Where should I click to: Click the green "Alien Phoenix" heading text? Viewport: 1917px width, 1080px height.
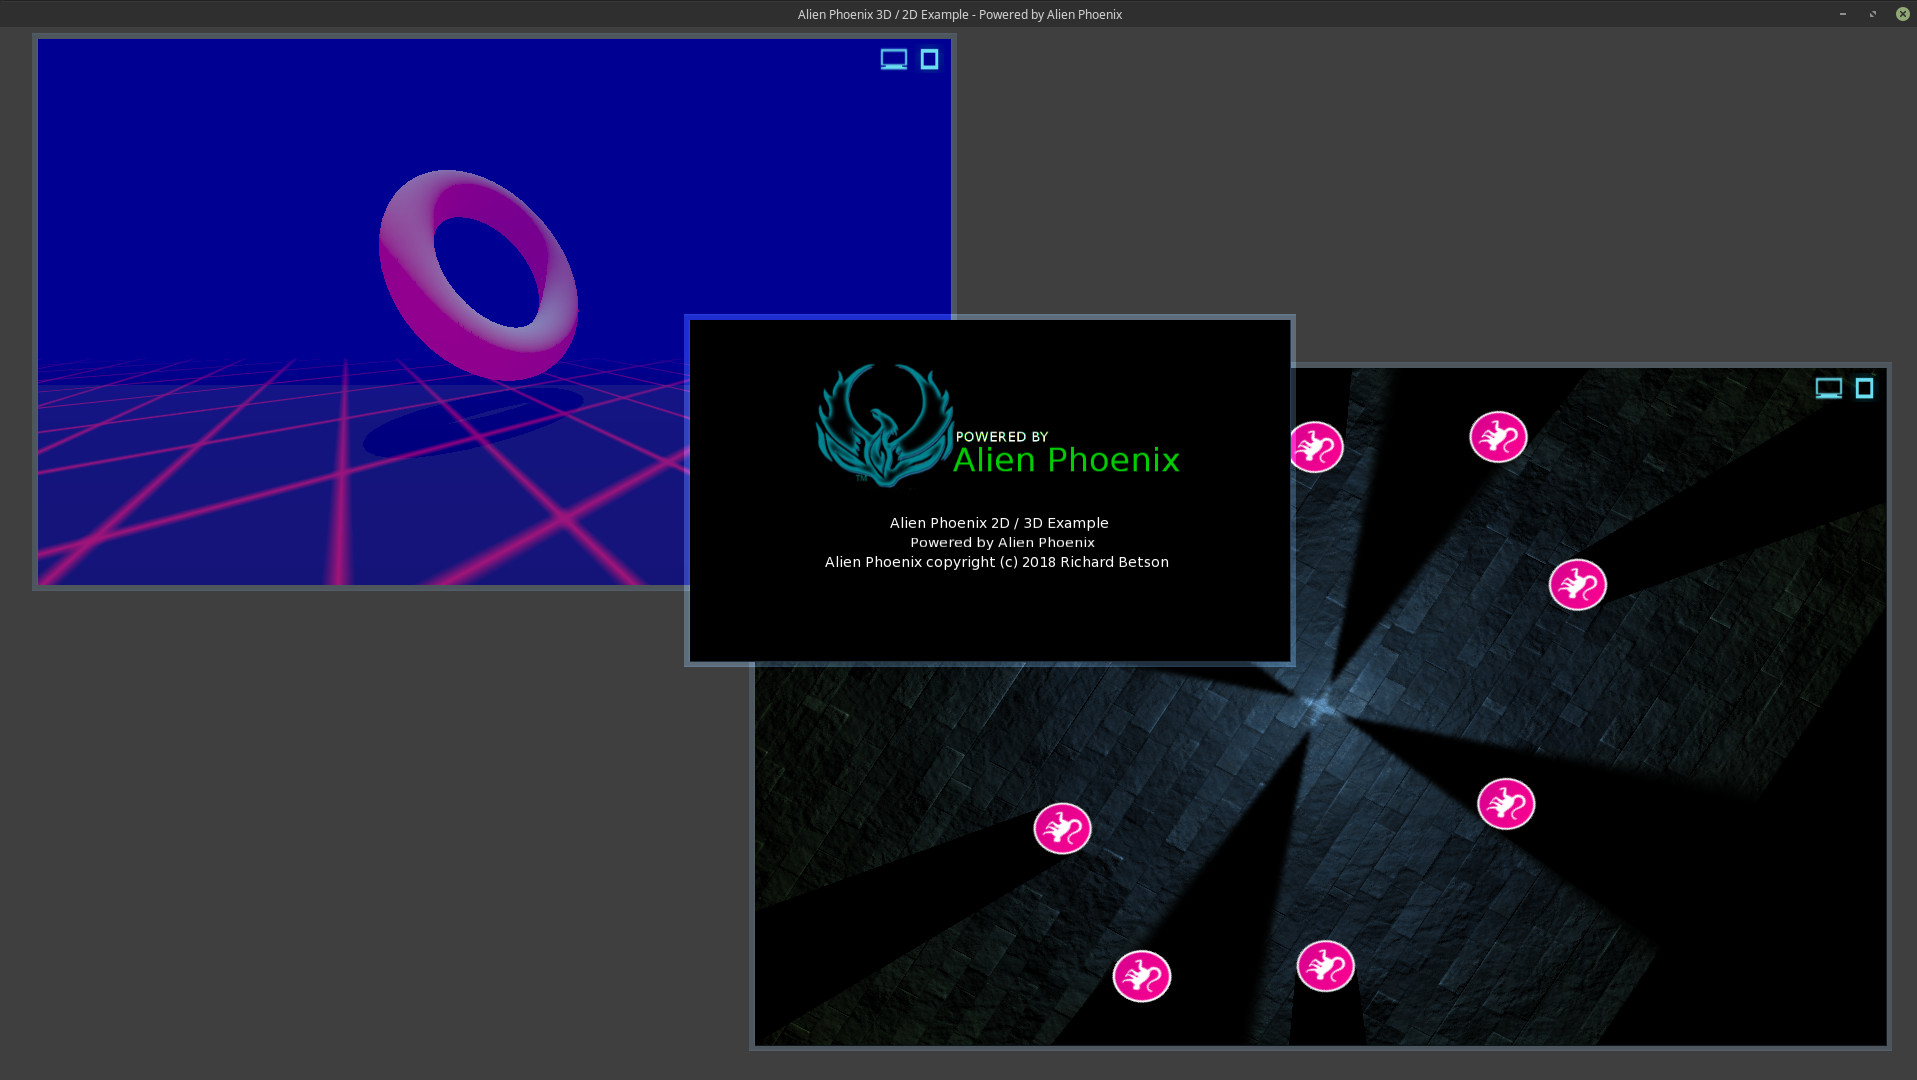point(1066,460)
